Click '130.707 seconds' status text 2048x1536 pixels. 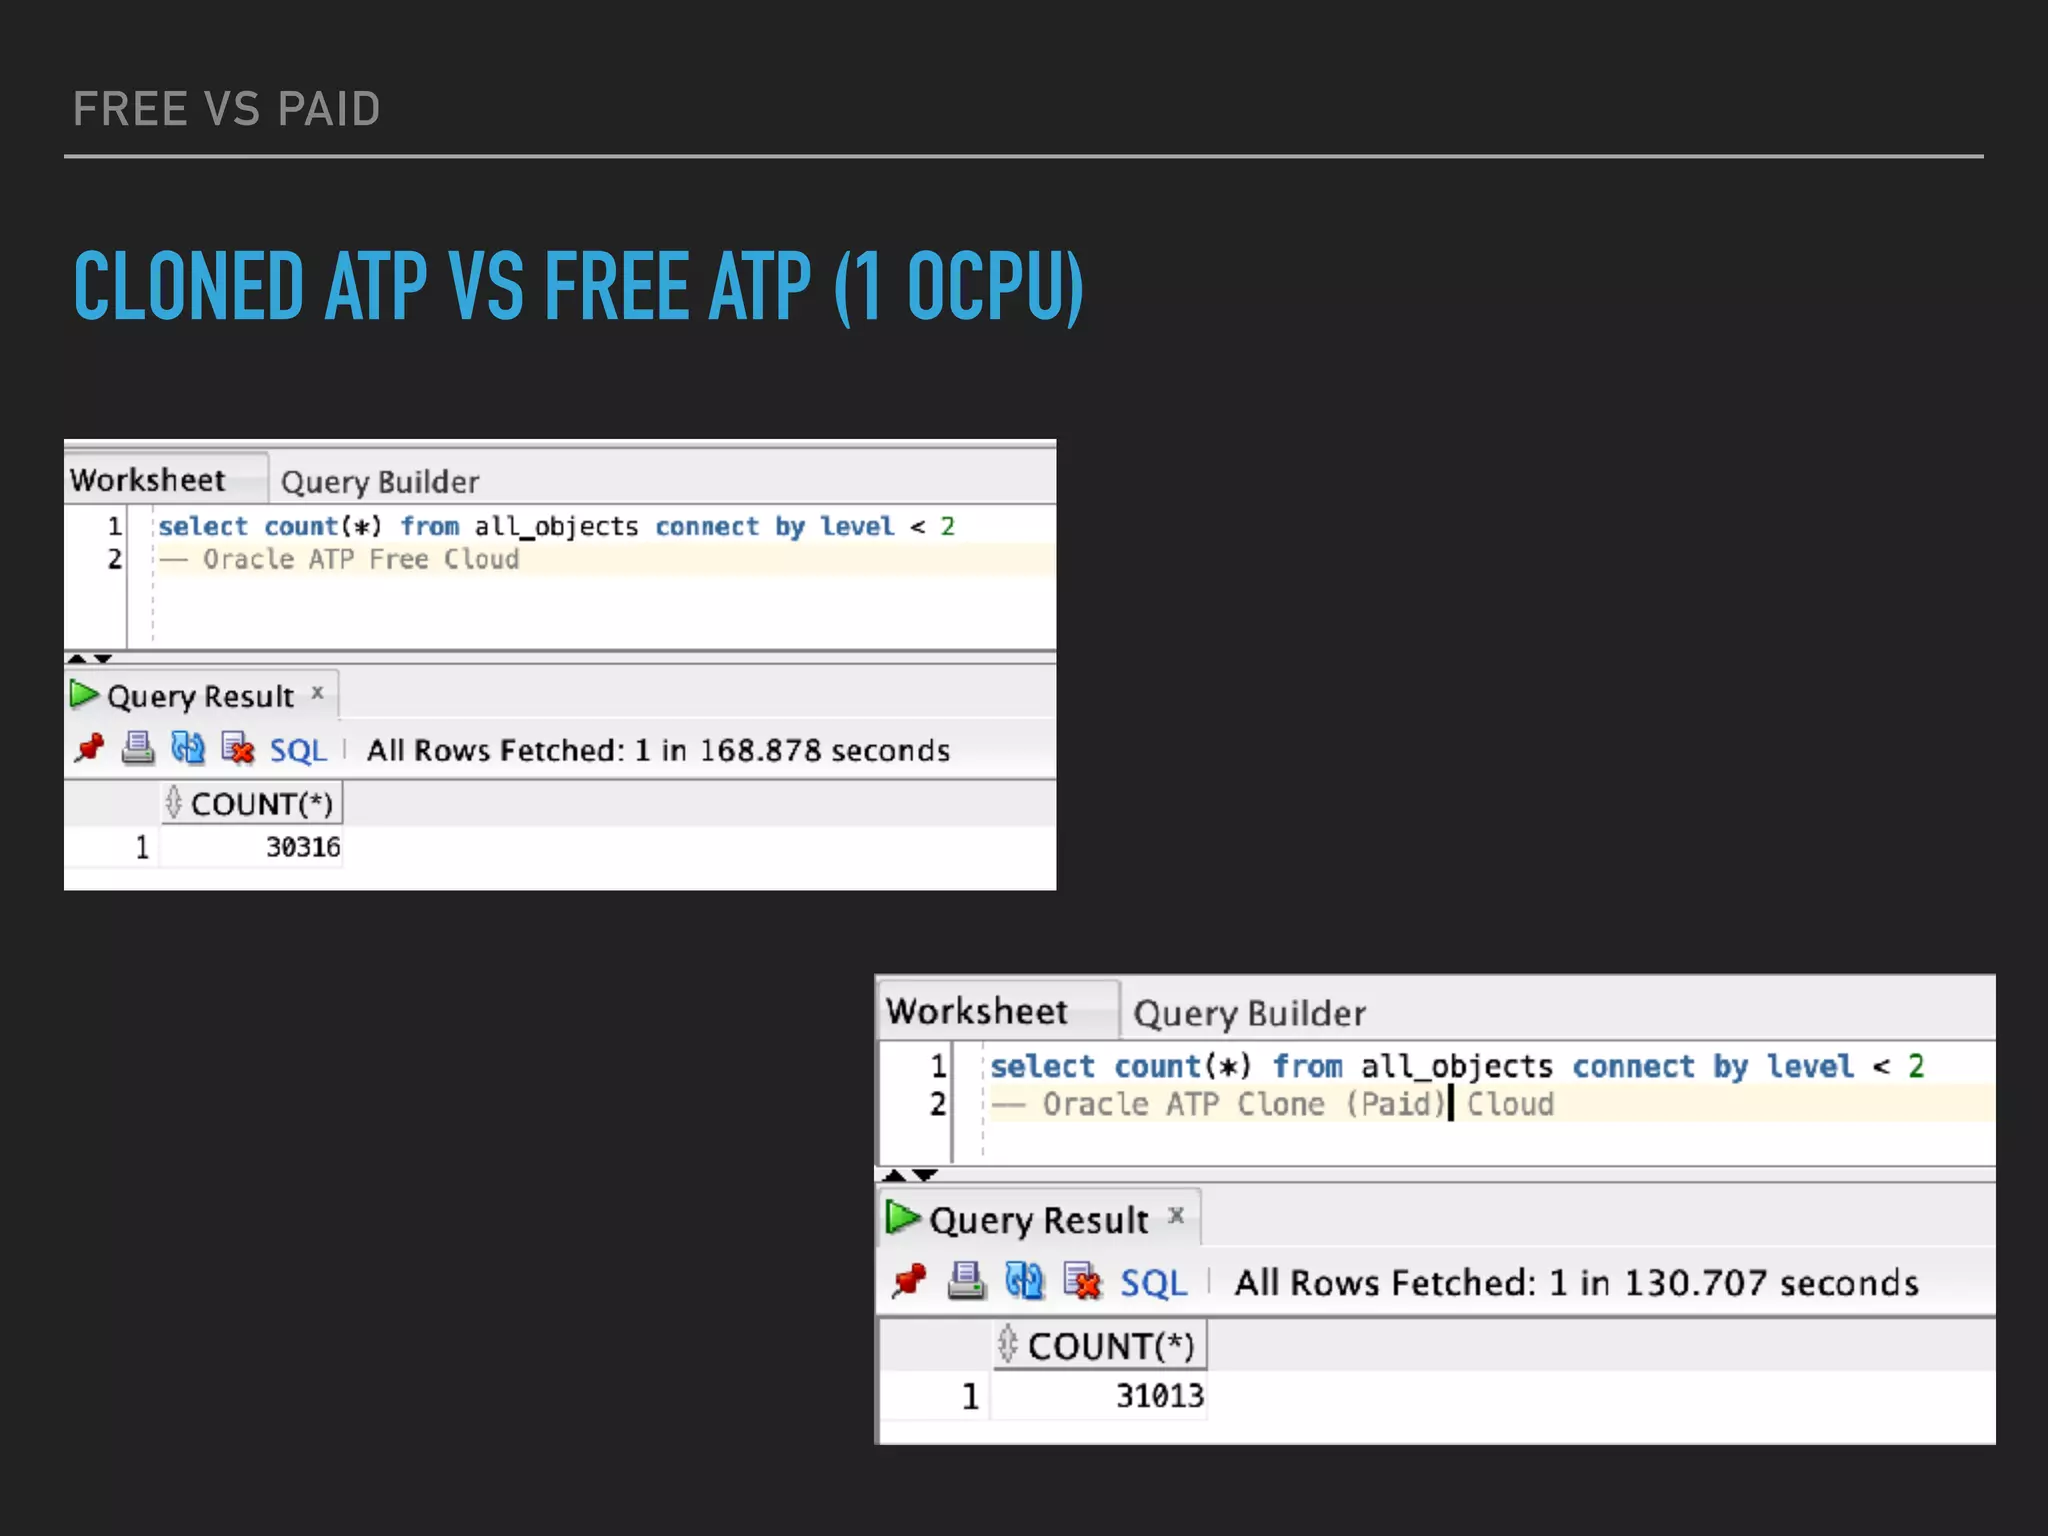tap(1771, 1283)
